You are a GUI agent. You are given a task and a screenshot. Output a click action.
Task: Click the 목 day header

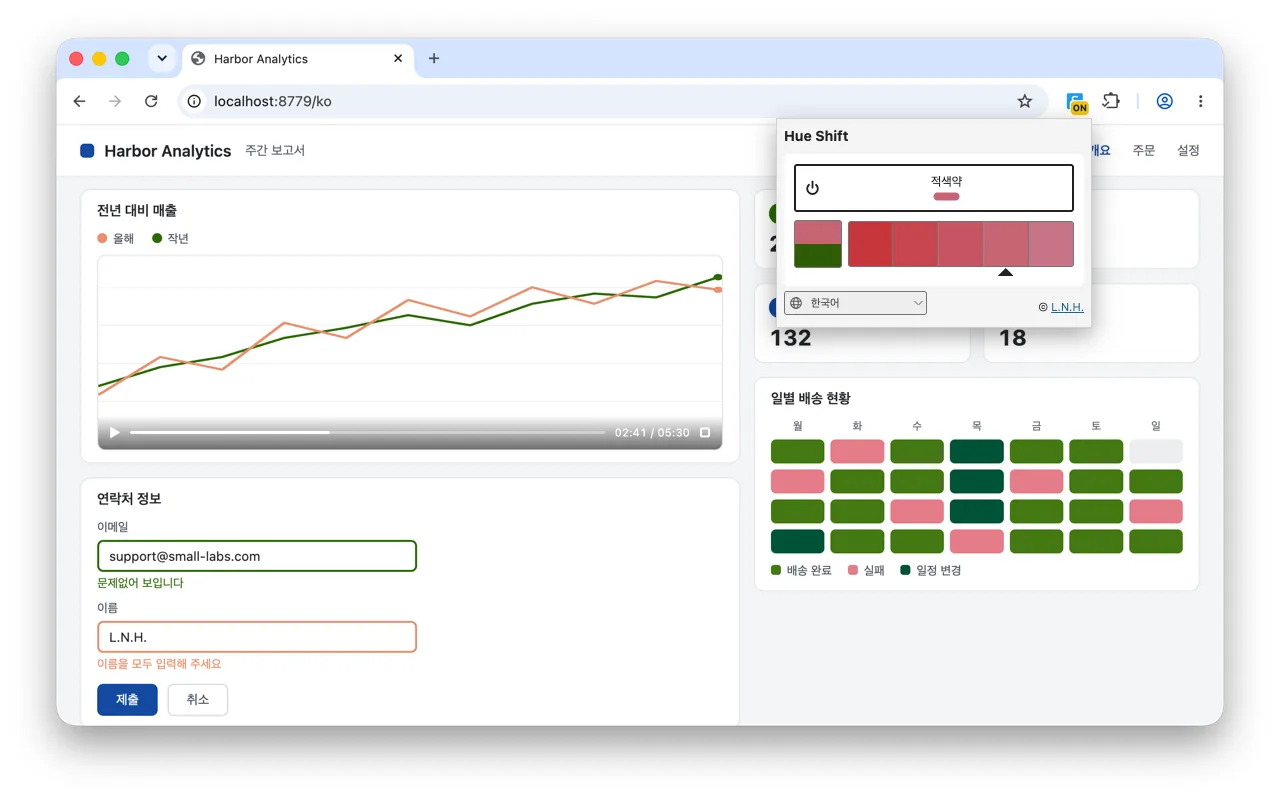976,425
